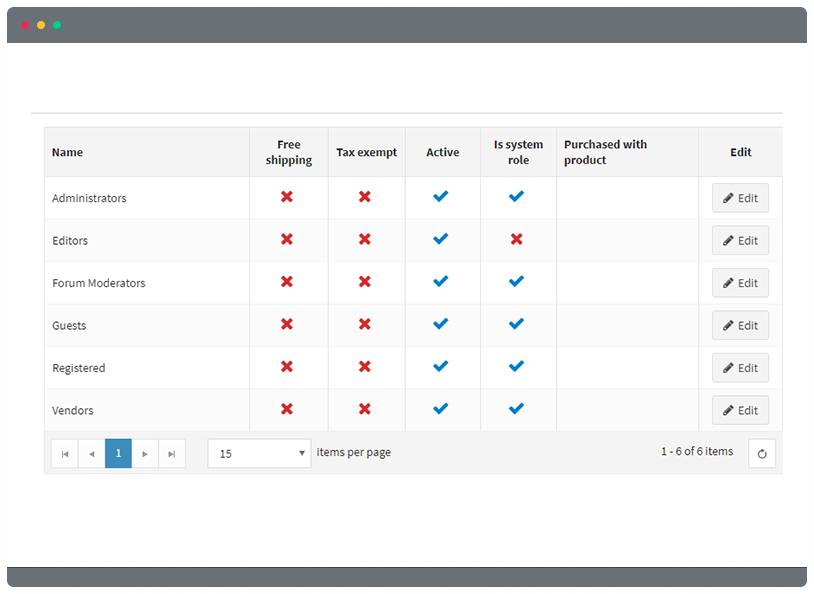This screenshot has width=814, height=594.
Task: Click the Free shipping X for Vendors
Action: point(287,409)
